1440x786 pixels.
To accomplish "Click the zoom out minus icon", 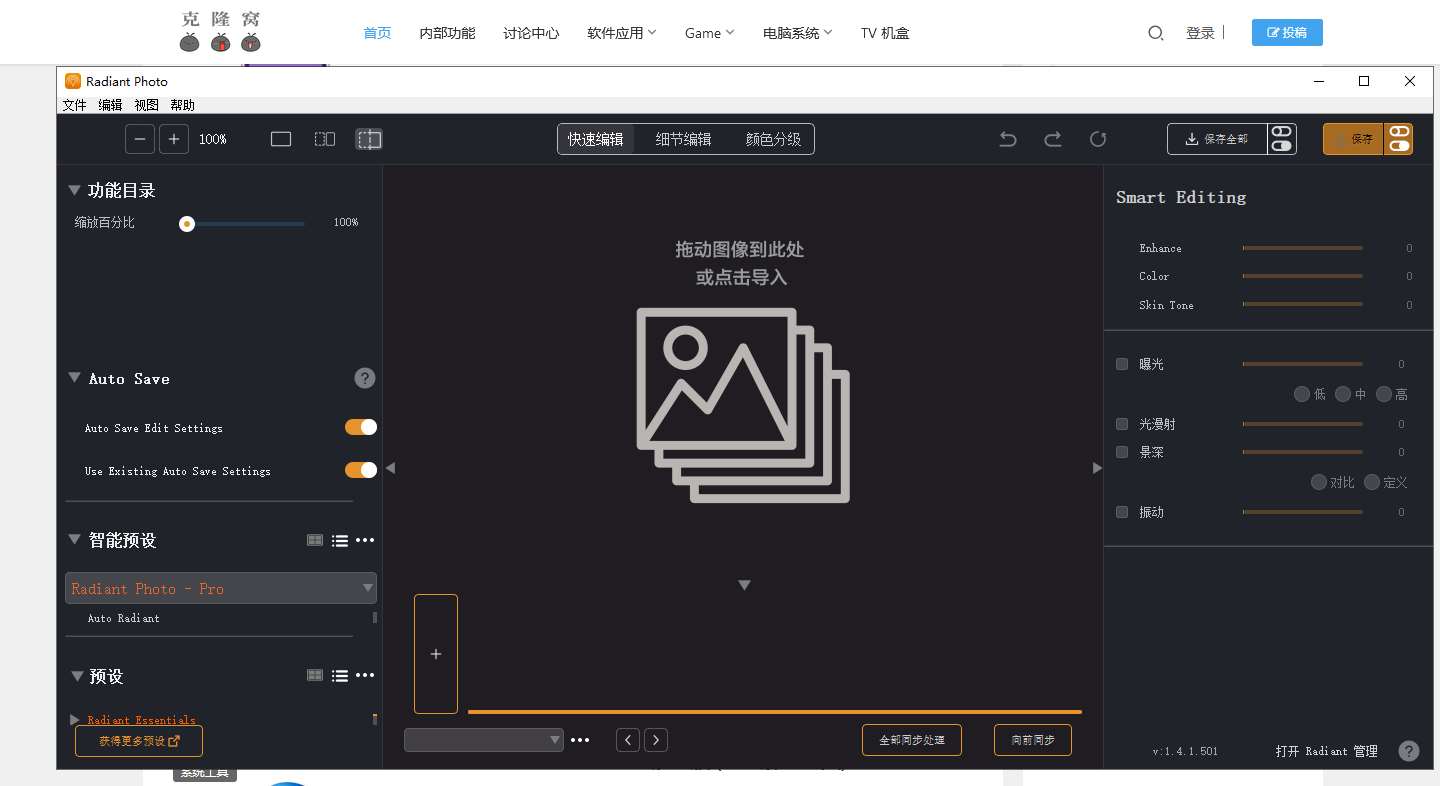I will click(140, 139).
